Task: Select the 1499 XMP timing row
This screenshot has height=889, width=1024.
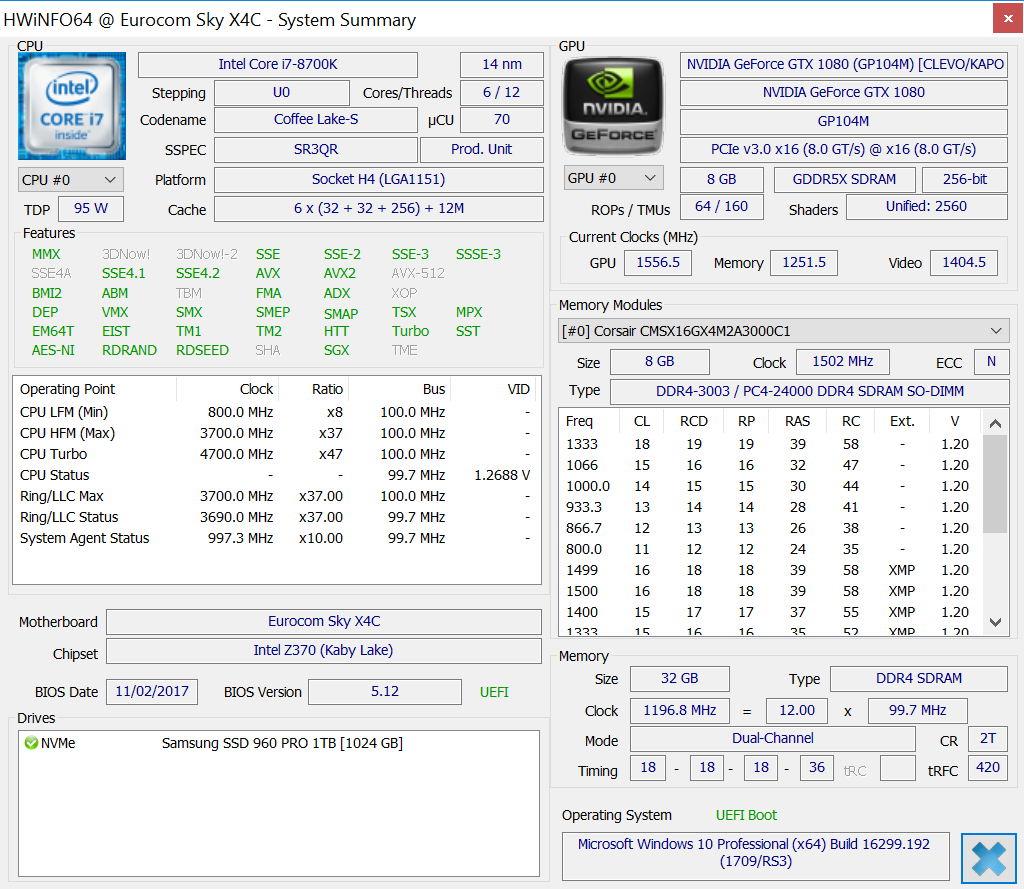Action: point(771,570)
